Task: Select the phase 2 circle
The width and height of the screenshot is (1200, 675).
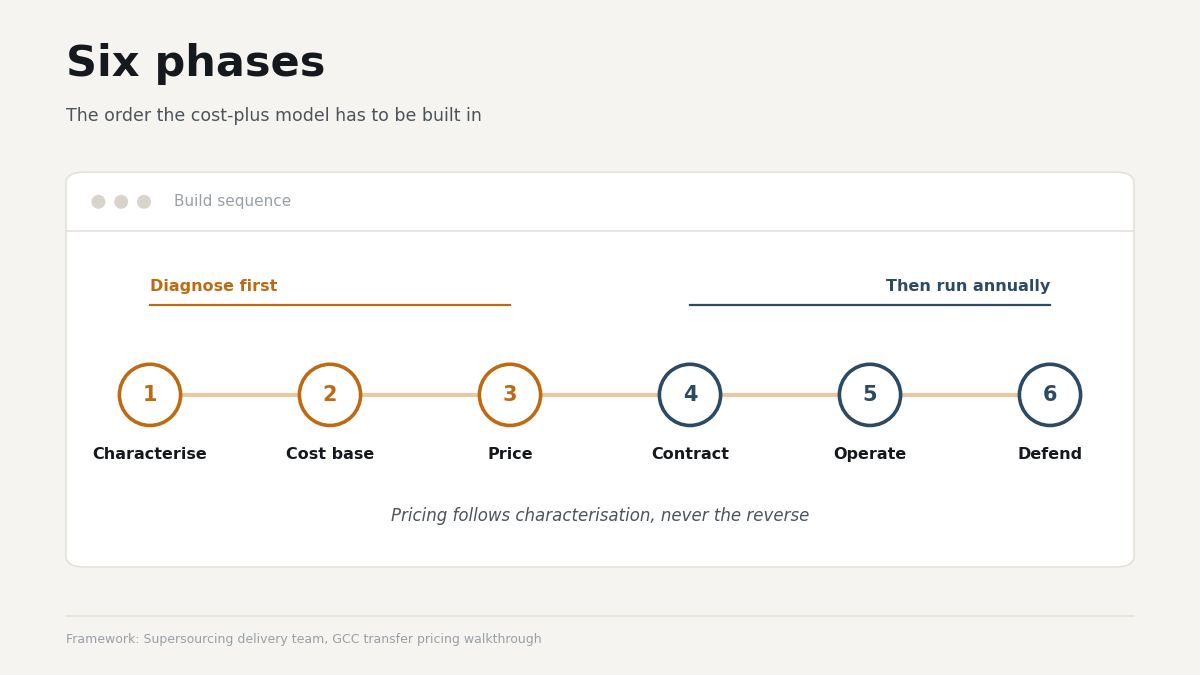Action: [x=330, y=395]
